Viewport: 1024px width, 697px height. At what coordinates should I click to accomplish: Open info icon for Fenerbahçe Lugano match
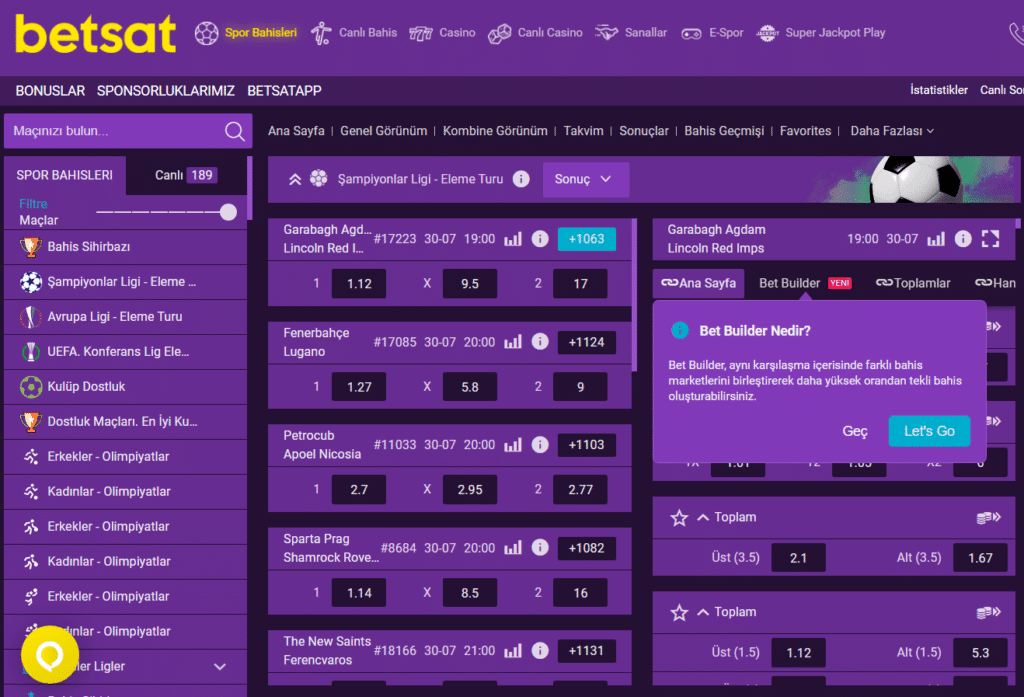coord(540,342)
